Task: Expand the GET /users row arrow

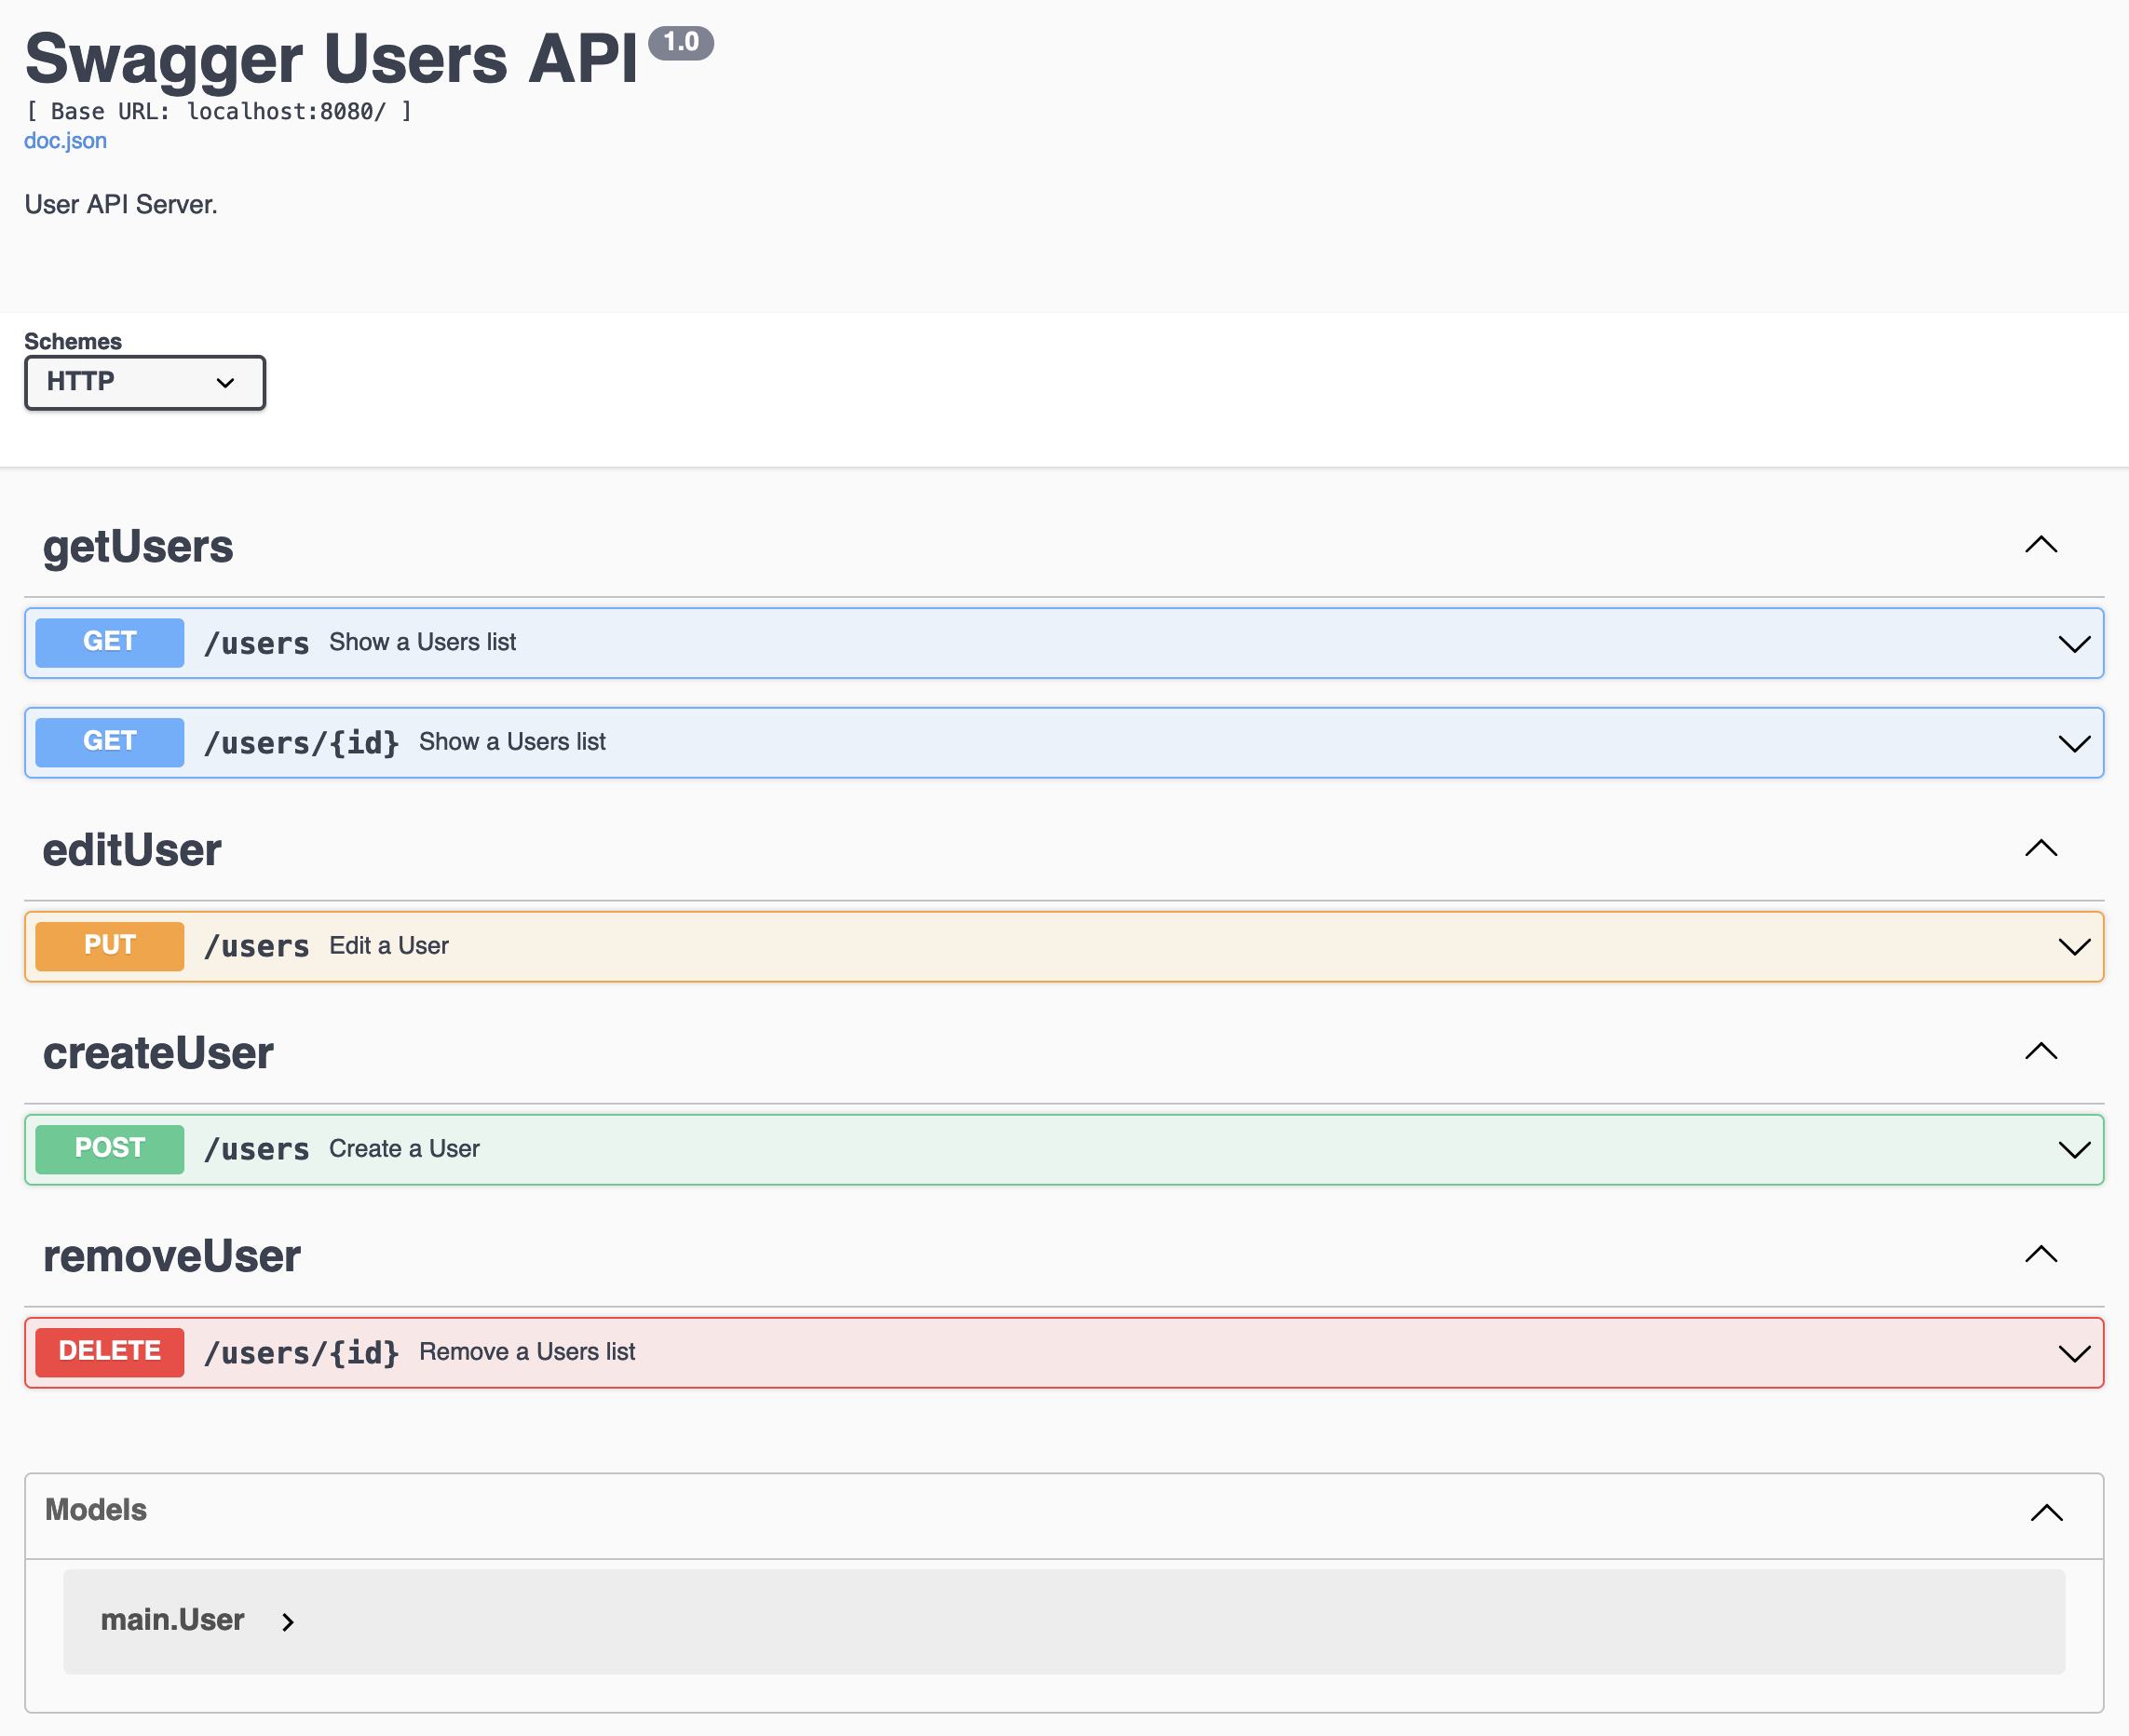Action: coord(2075,644)
